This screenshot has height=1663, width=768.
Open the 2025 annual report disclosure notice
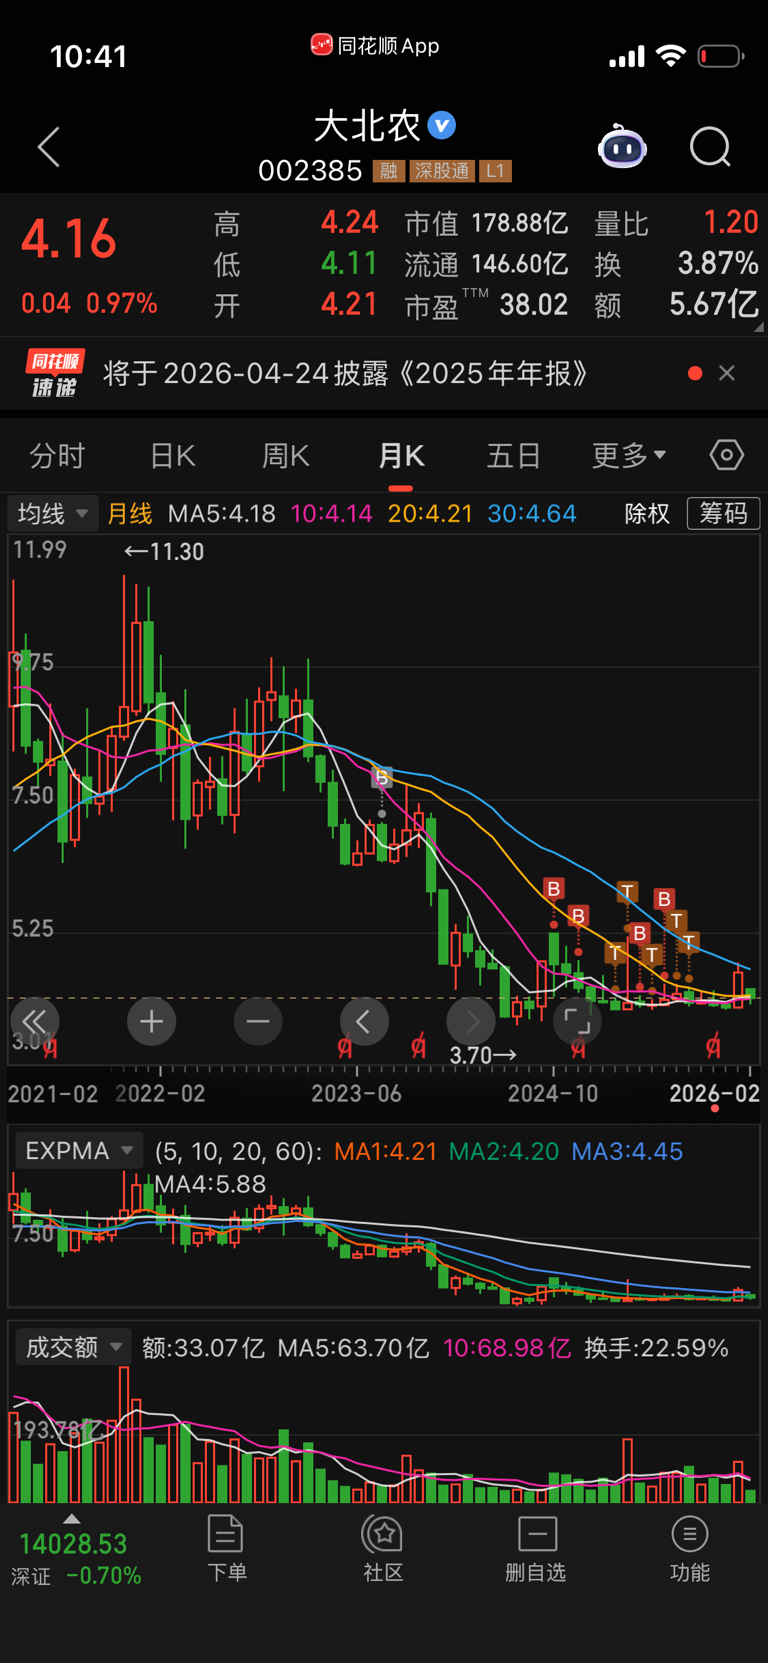click(x=345, y=374)
